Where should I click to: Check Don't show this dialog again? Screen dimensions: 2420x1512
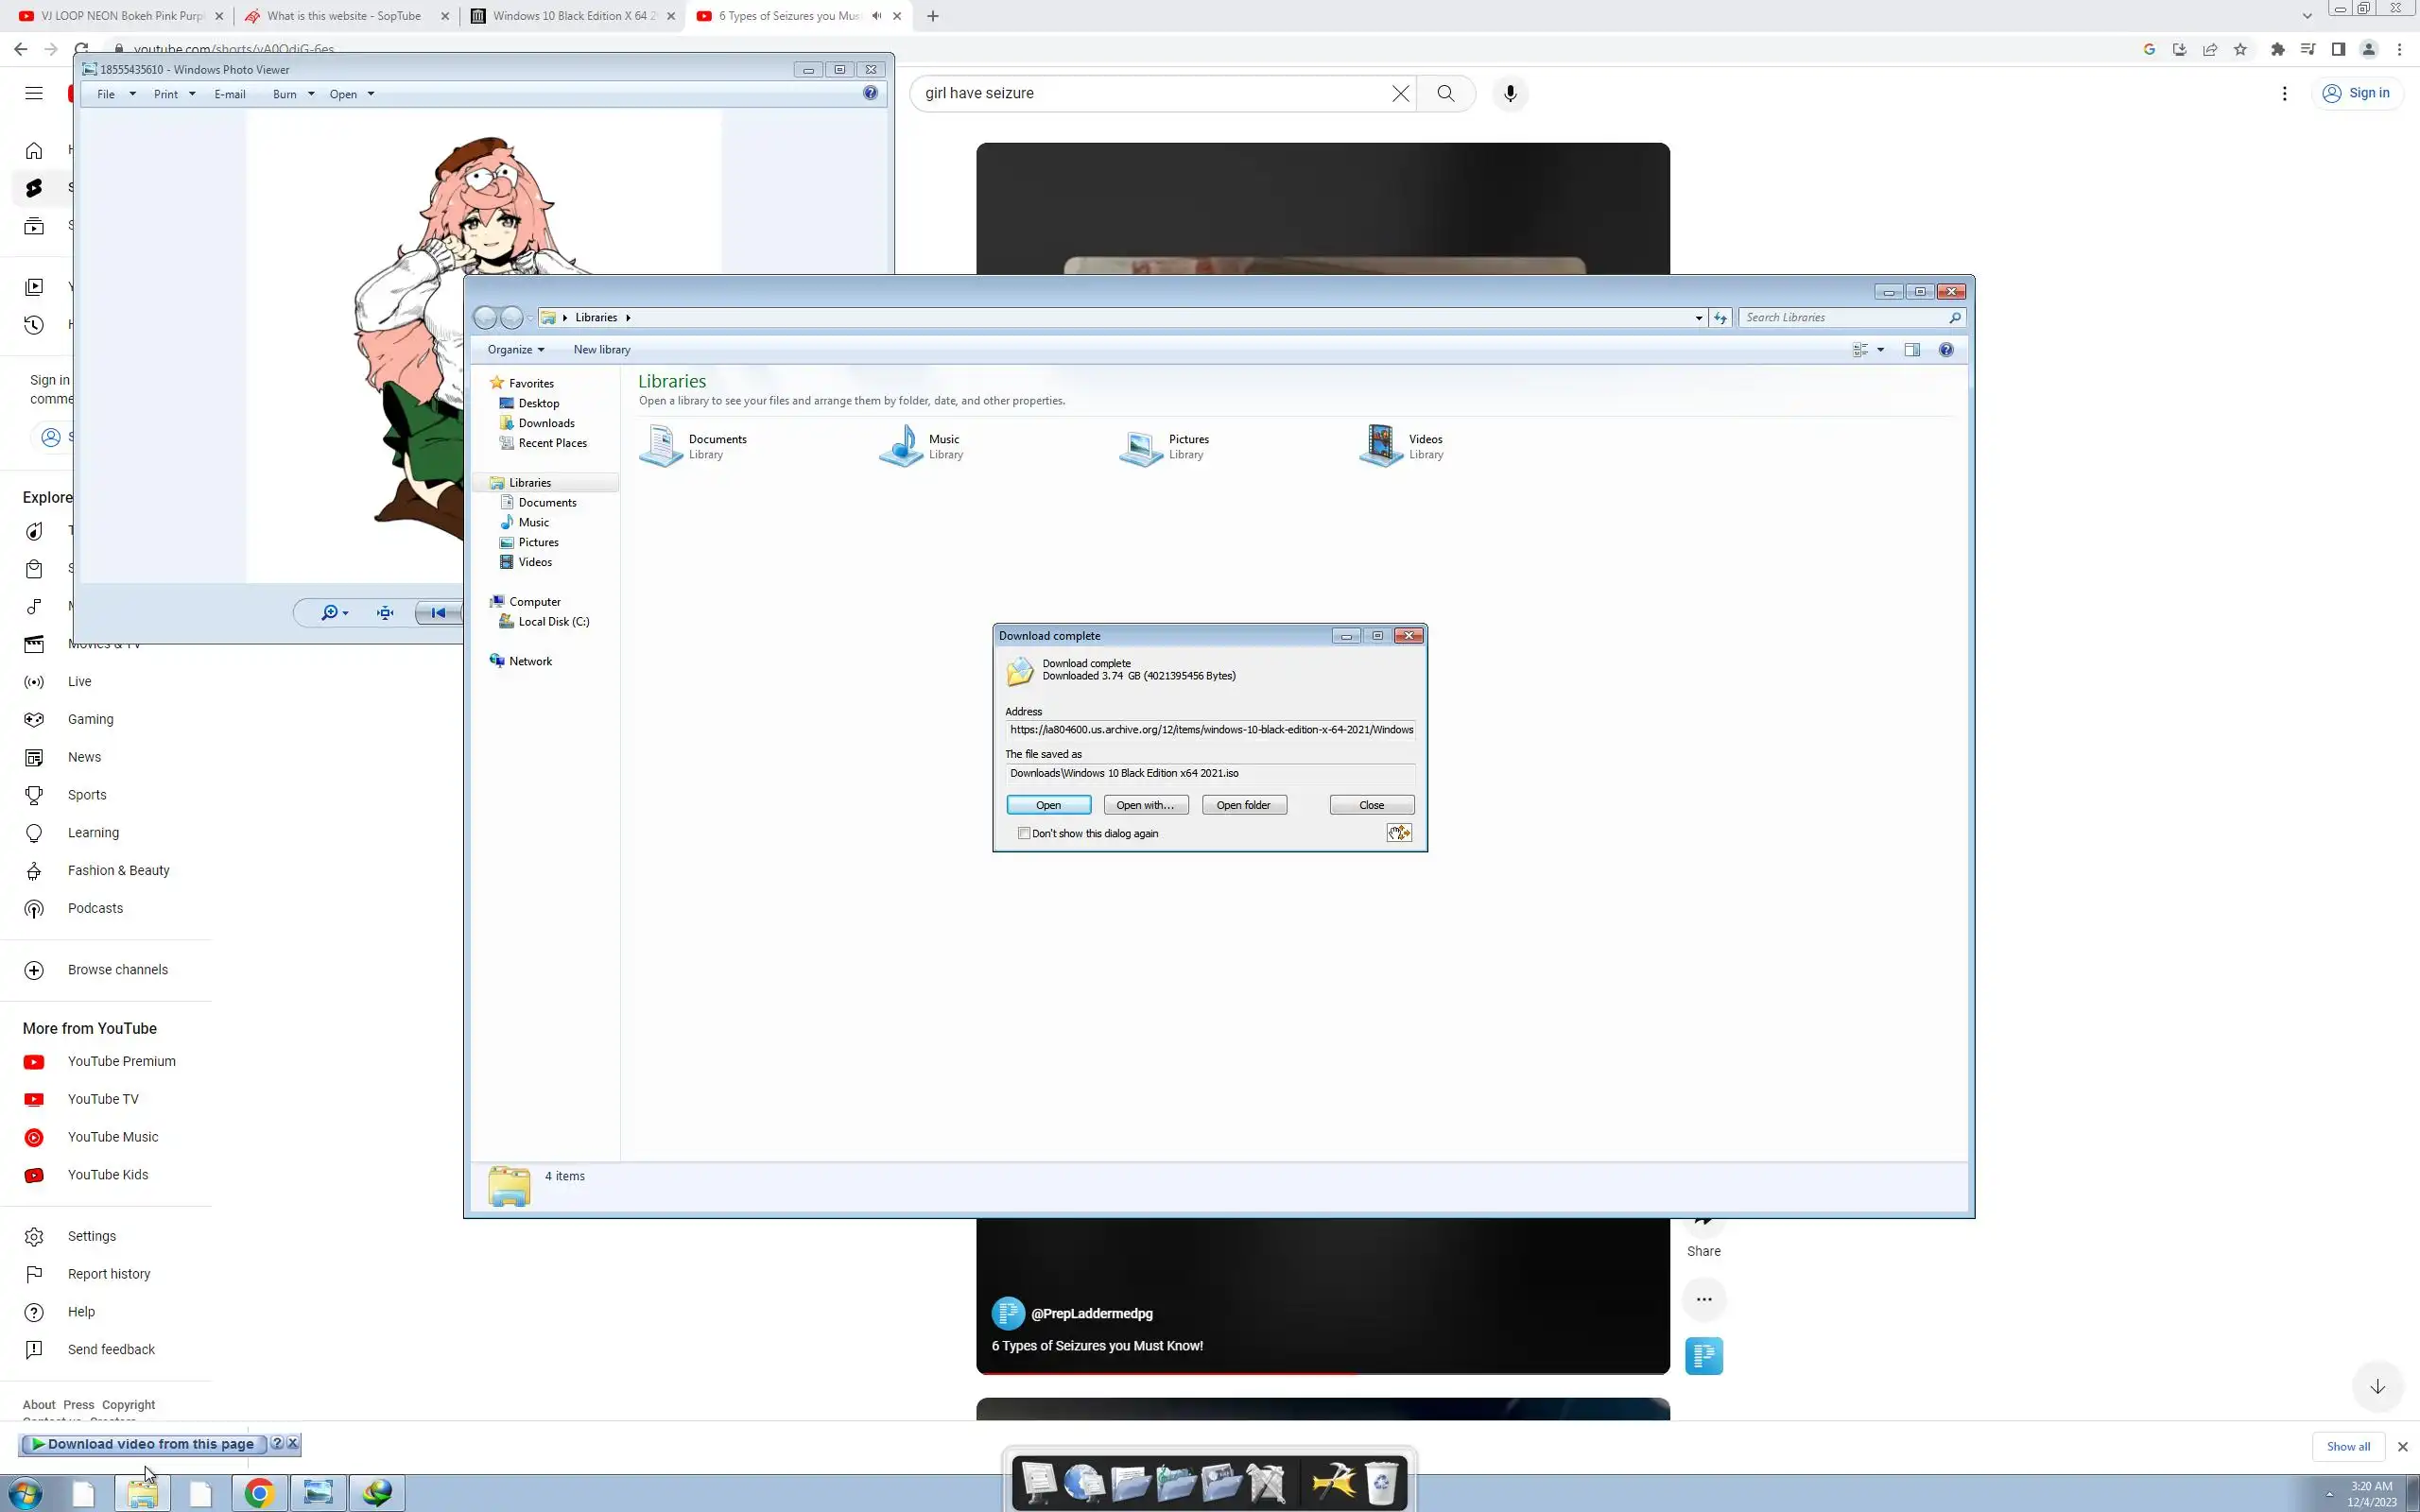(1024, 833)
